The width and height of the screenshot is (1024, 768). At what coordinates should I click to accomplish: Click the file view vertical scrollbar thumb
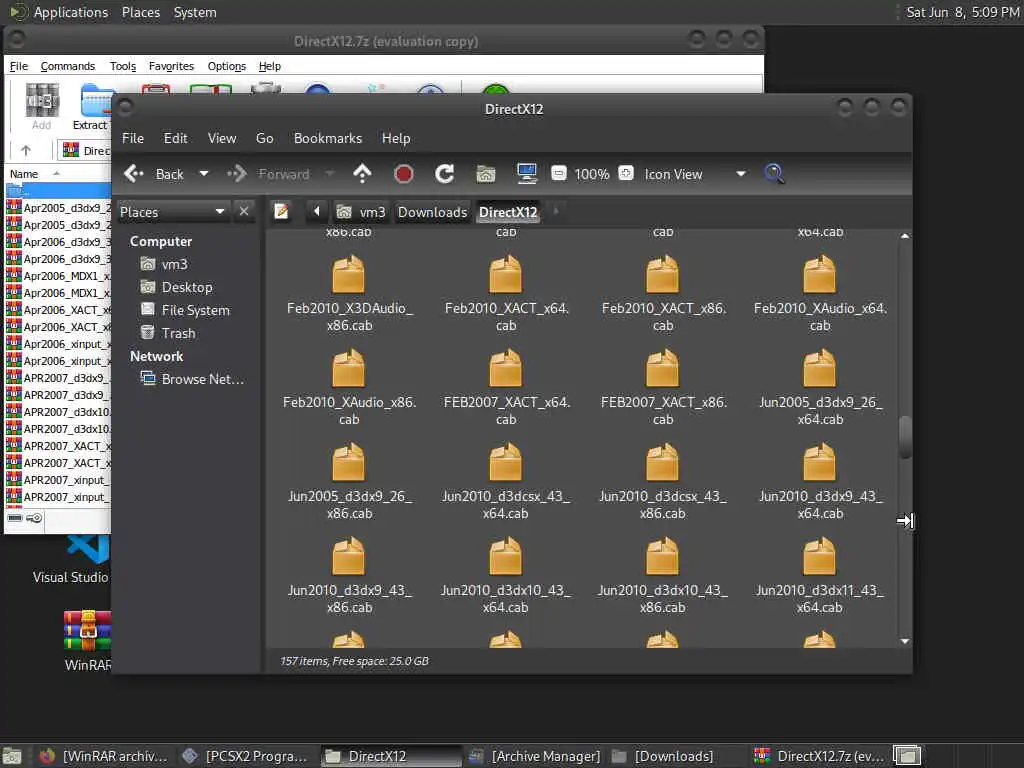[905, 438]
